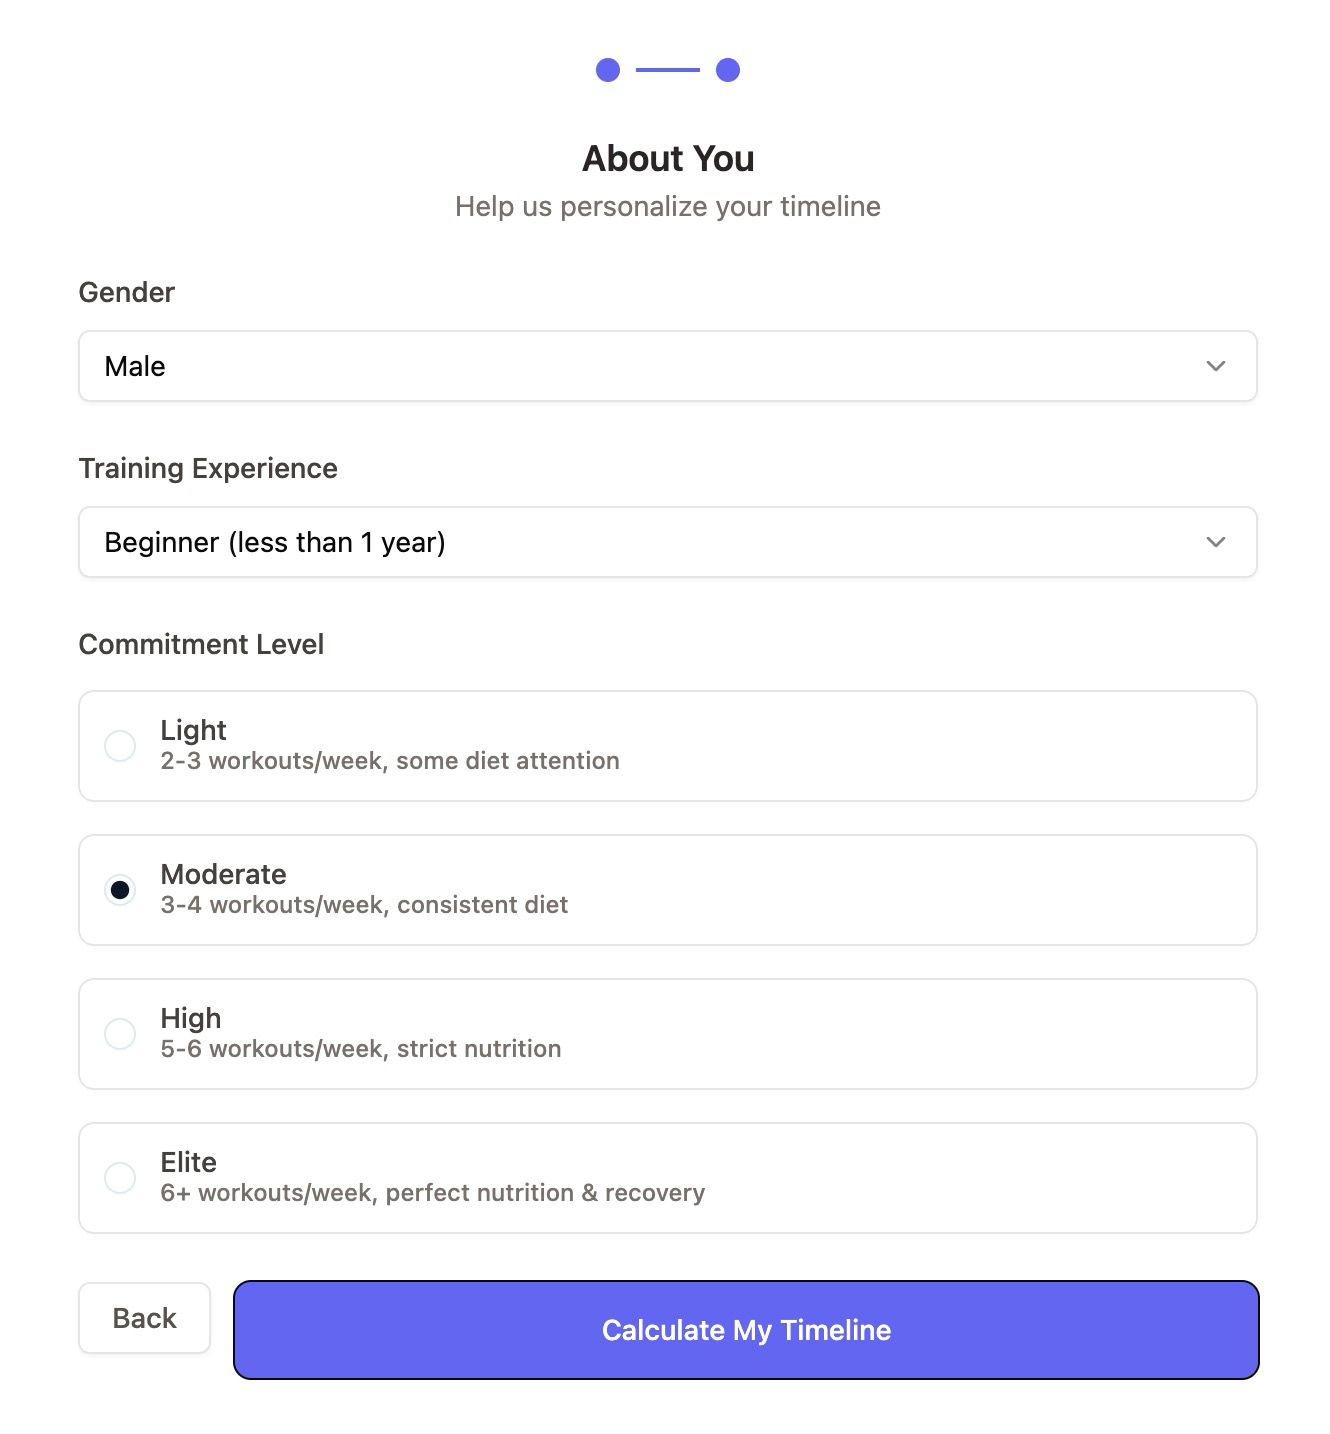The image size is (1330, 1434).
Task: Click the Commitment Level label
Action: (201, 644)
